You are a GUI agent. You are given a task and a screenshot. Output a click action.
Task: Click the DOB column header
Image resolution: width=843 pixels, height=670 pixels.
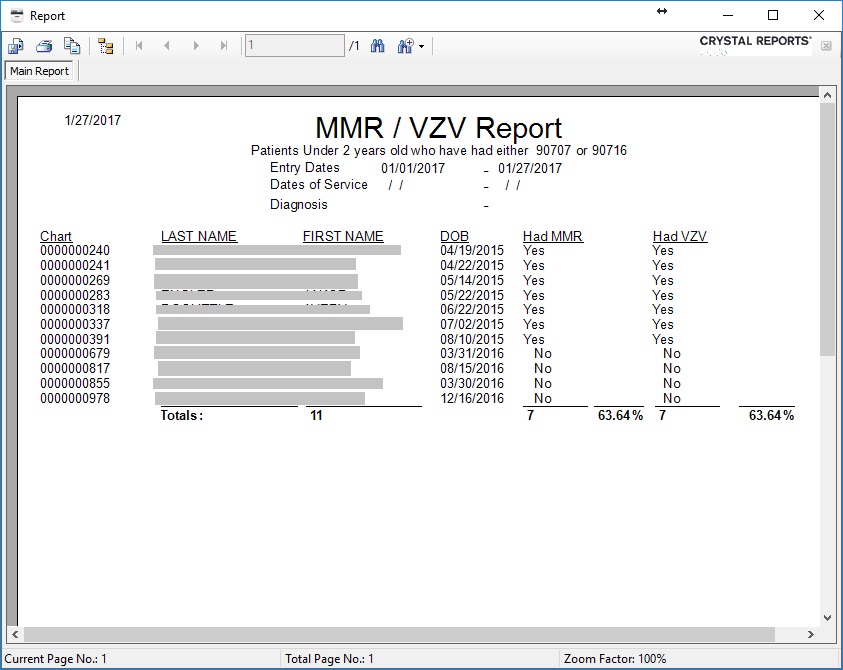(x=454, y=237)
